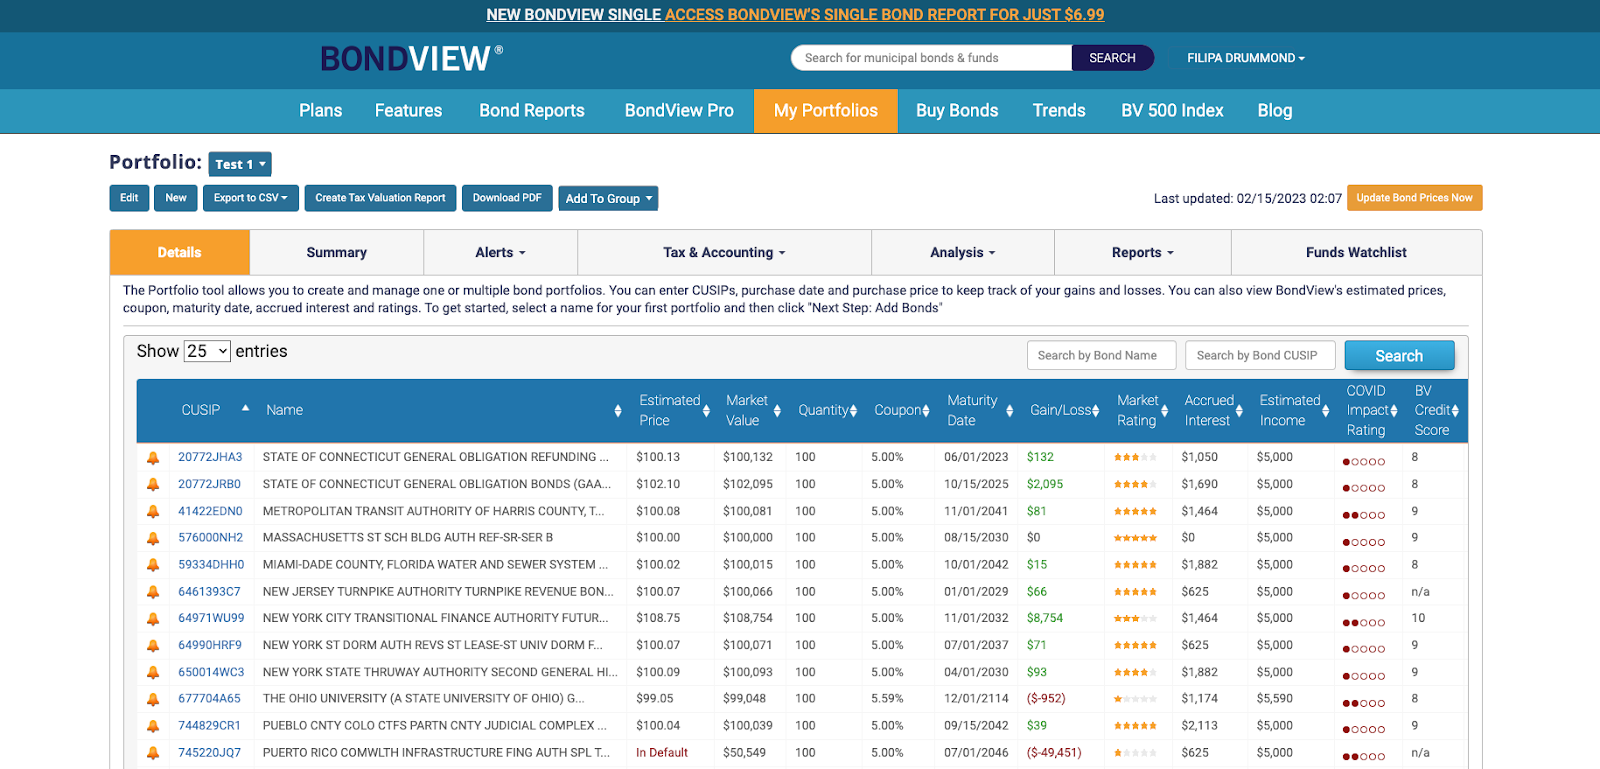1600x769 pixels.
Task: Open the Test 1 portfolio selector
Action: tap(240, 164)
